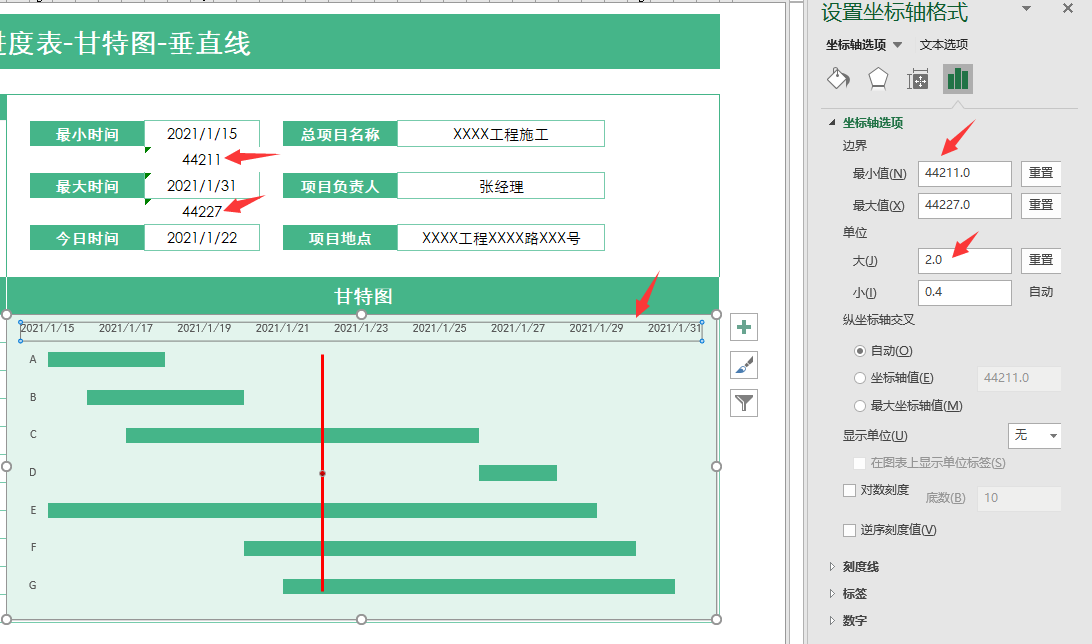The width and height of the screenshot is (1092, 644).
Task: Select the 今日时间 date cell 2021/1/22
Action: pos(202,238)
